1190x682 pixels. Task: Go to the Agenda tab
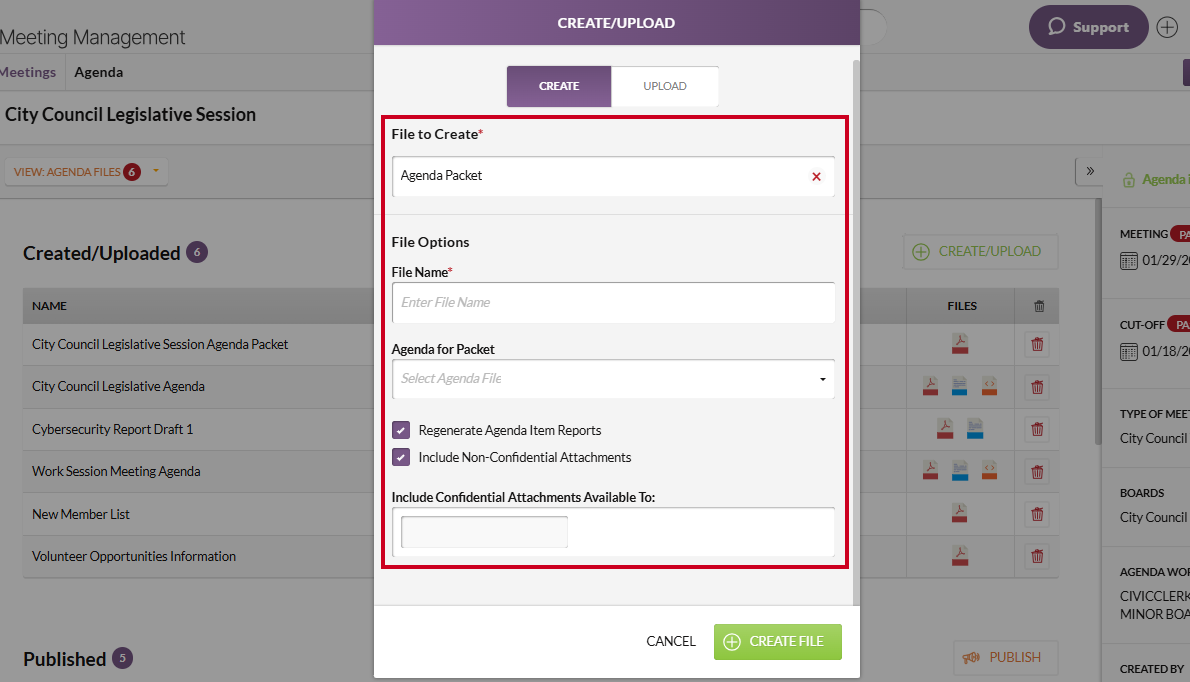(x=99, y=72)
